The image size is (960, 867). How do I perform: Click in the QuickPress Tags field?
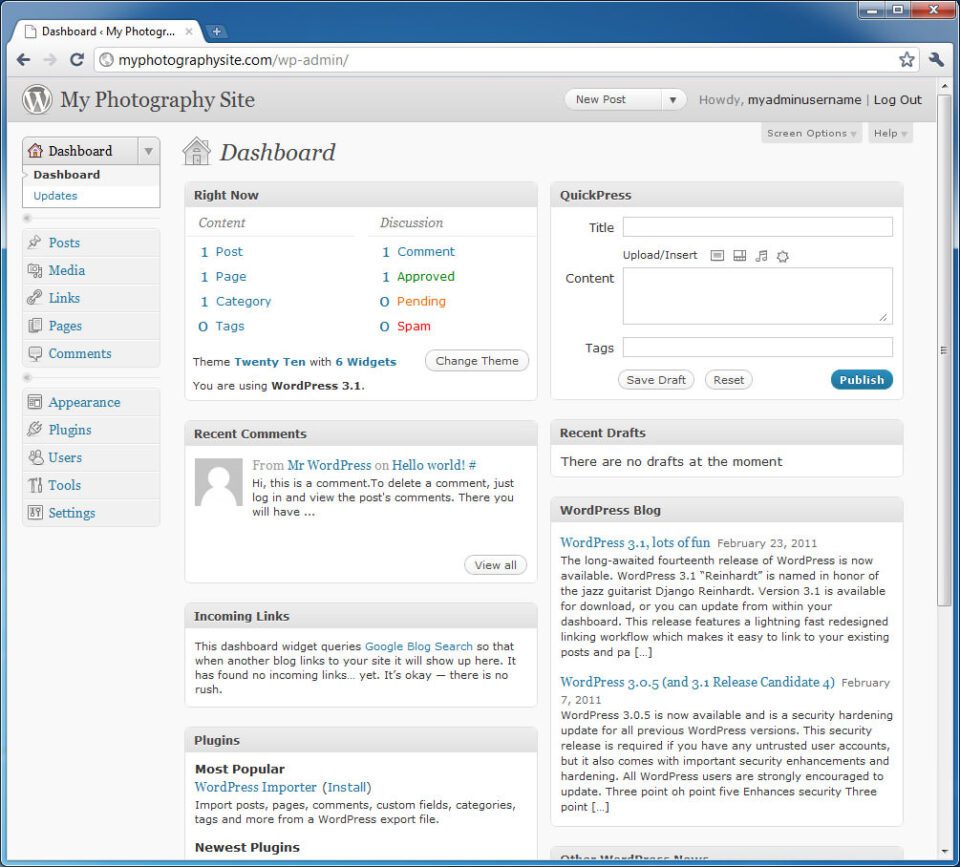click(757, 347)
